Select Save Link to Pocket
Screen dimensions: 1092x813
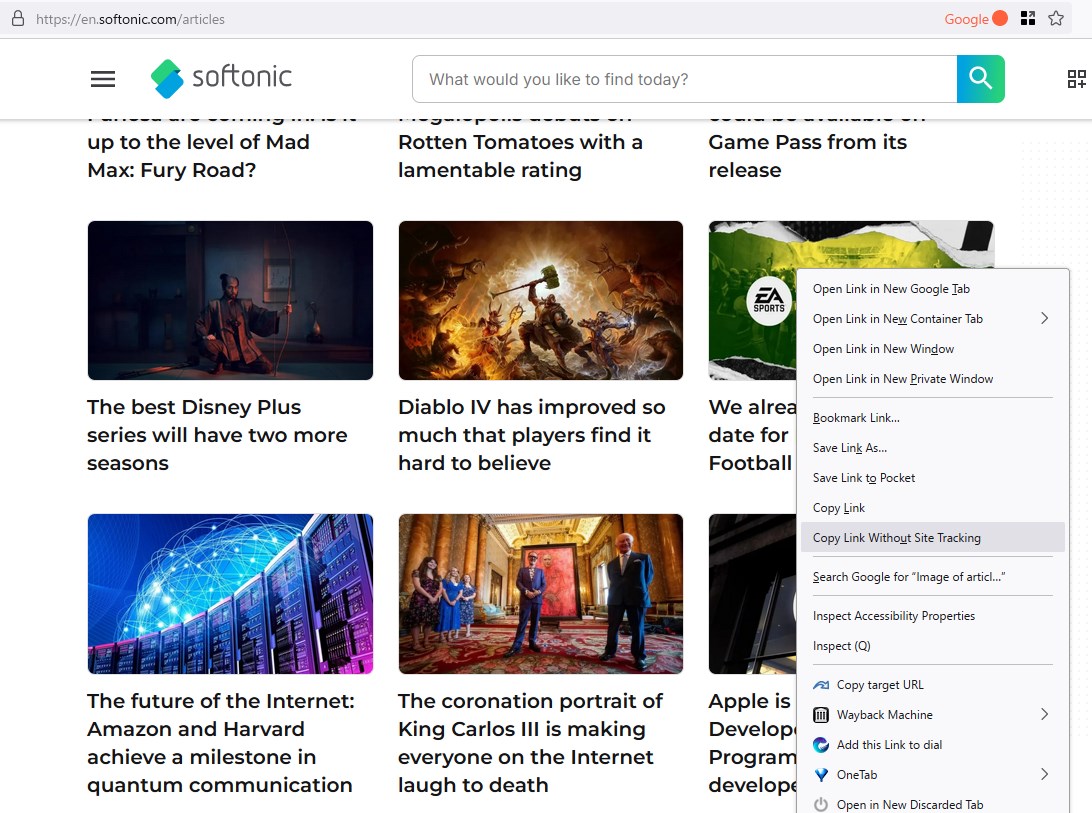point(864,478)
